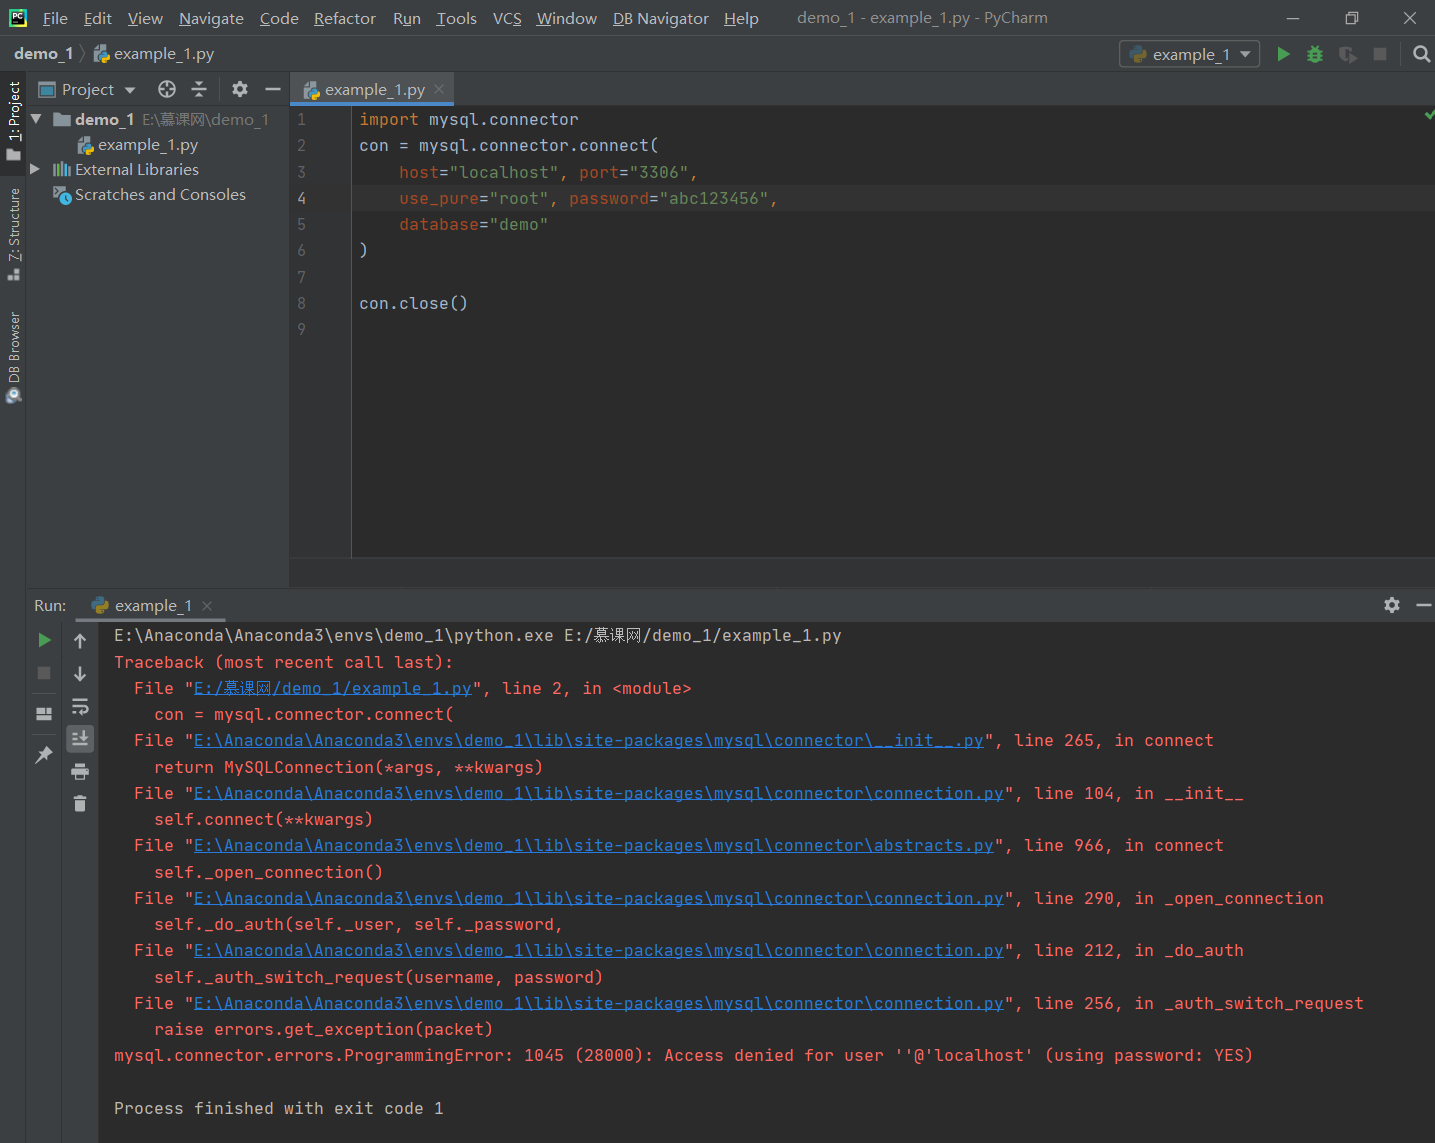This screenshot has height=1143, width=1435.
Task: Toggle the DB Browser side tab
Action: click(14, 357)
